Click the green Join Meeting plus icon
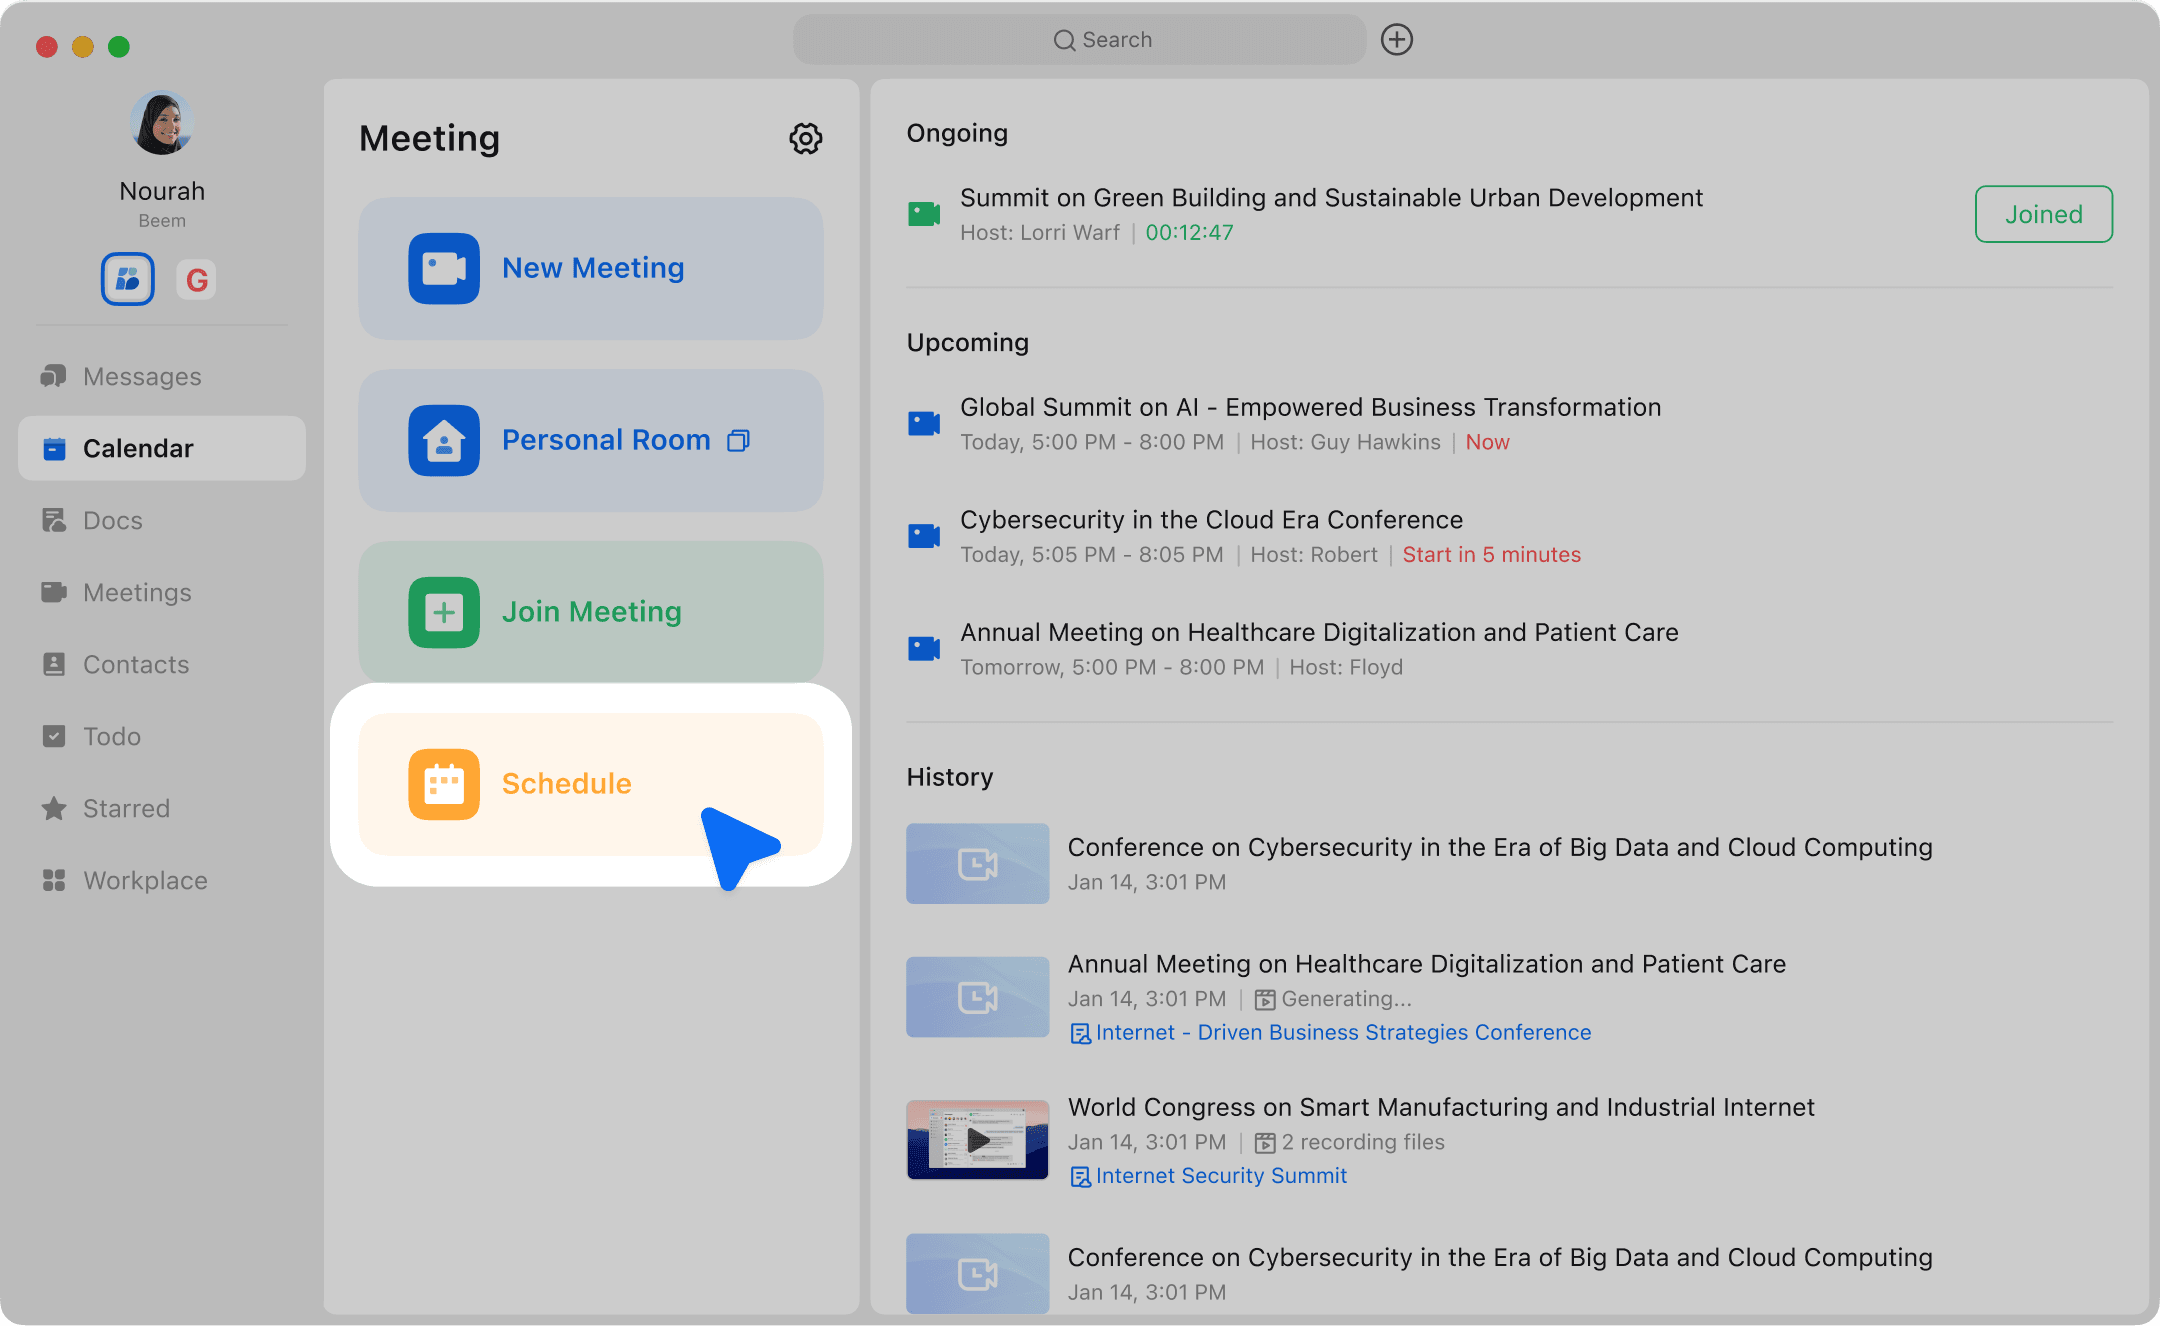This screenshot has height=1326, width=2160. tap(444, 612)
